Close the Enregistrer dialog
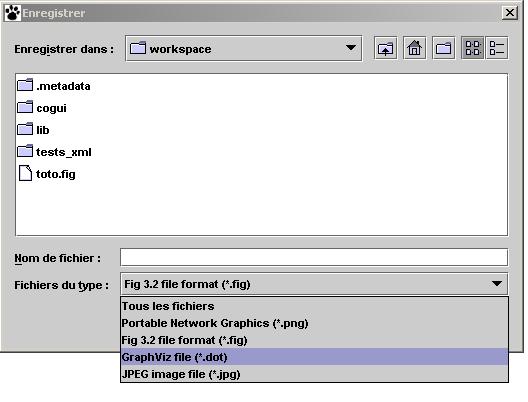Viewport: 528px width, 402px height. point(510,13)
